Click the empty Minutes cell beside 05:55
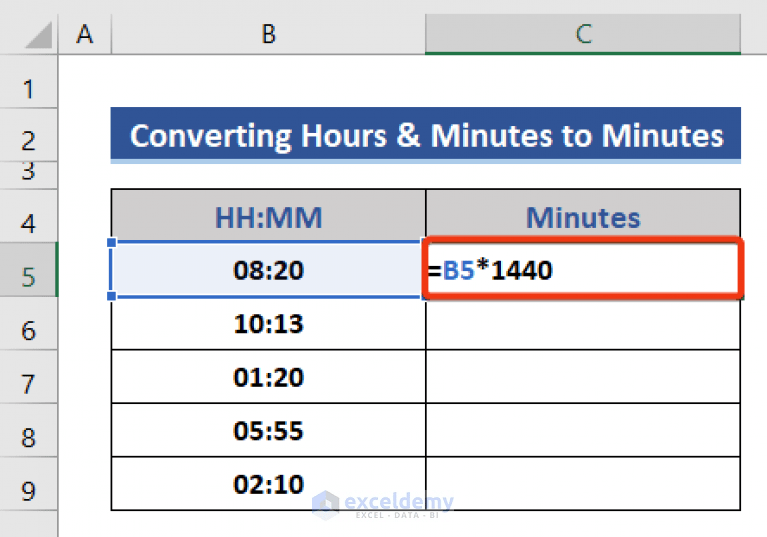Viewport: 767px width, 537px height. [583, 430]
